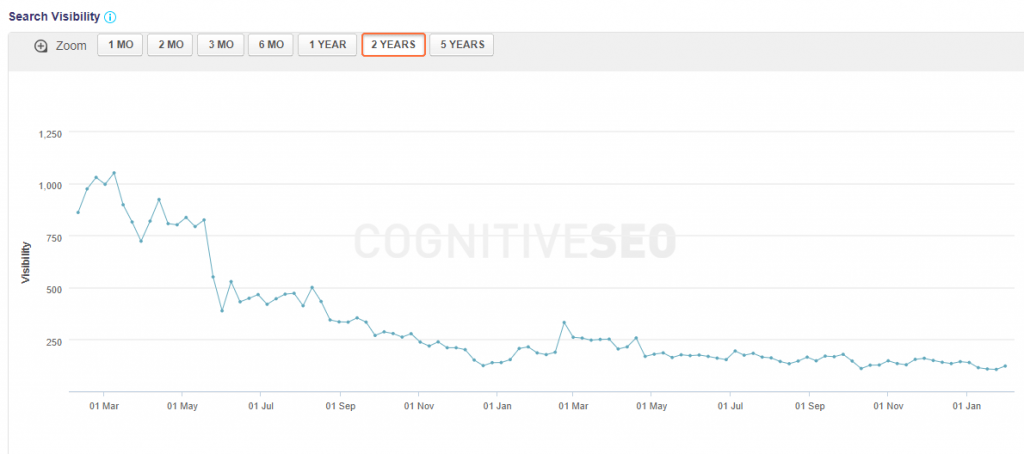Click the highlighted 2 YEARS button
1024x454 pixels.
(393, 46)
